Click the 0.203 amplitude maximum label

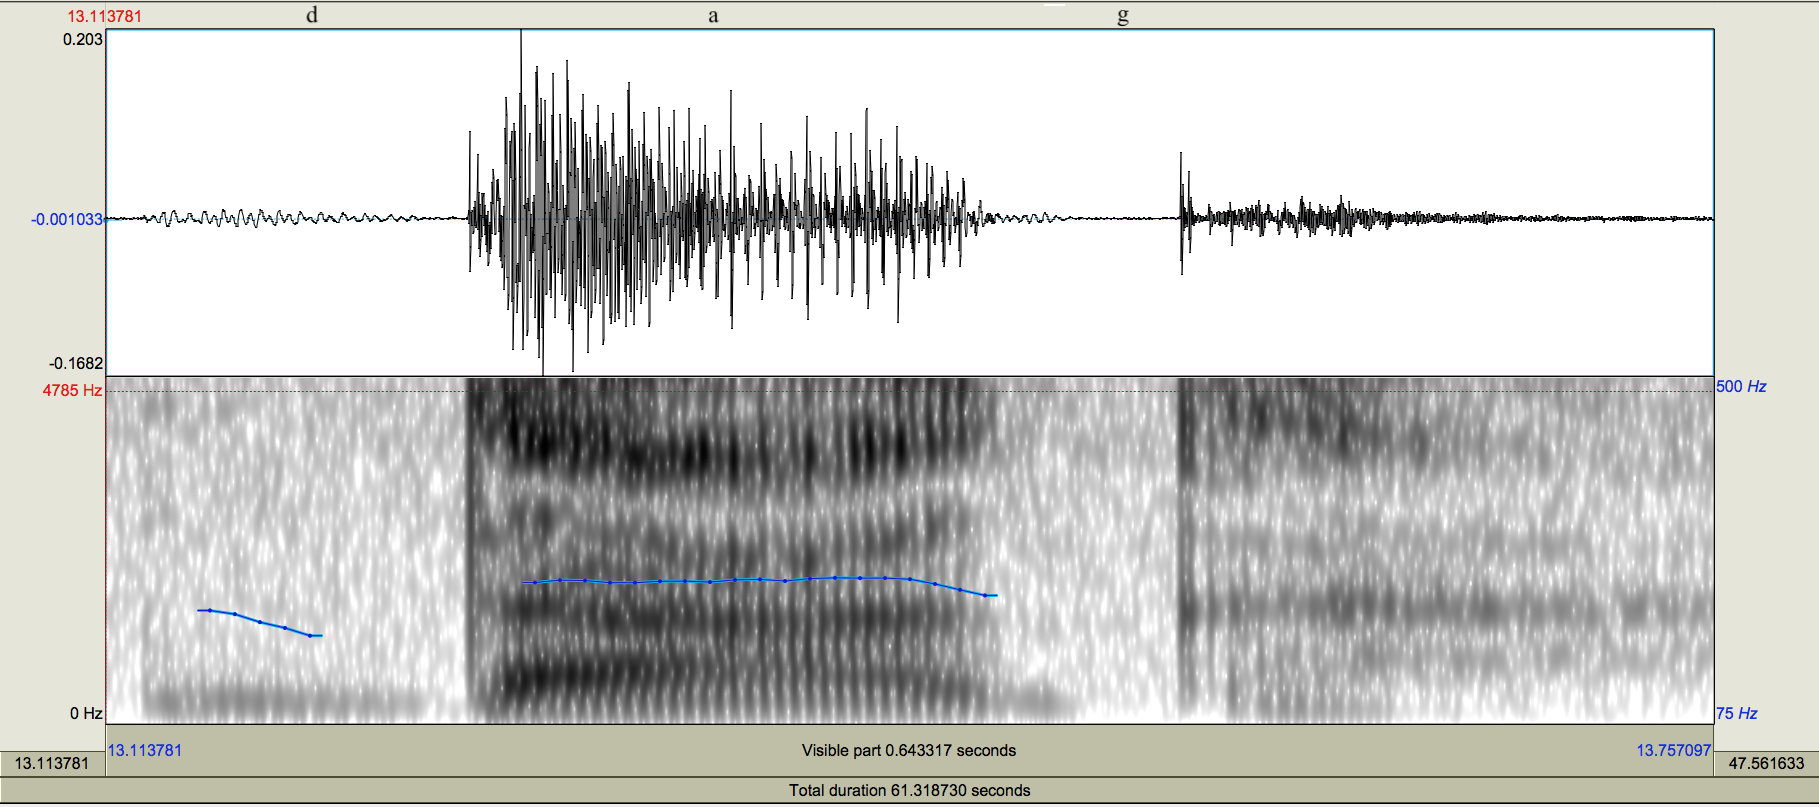click(82, 39)
